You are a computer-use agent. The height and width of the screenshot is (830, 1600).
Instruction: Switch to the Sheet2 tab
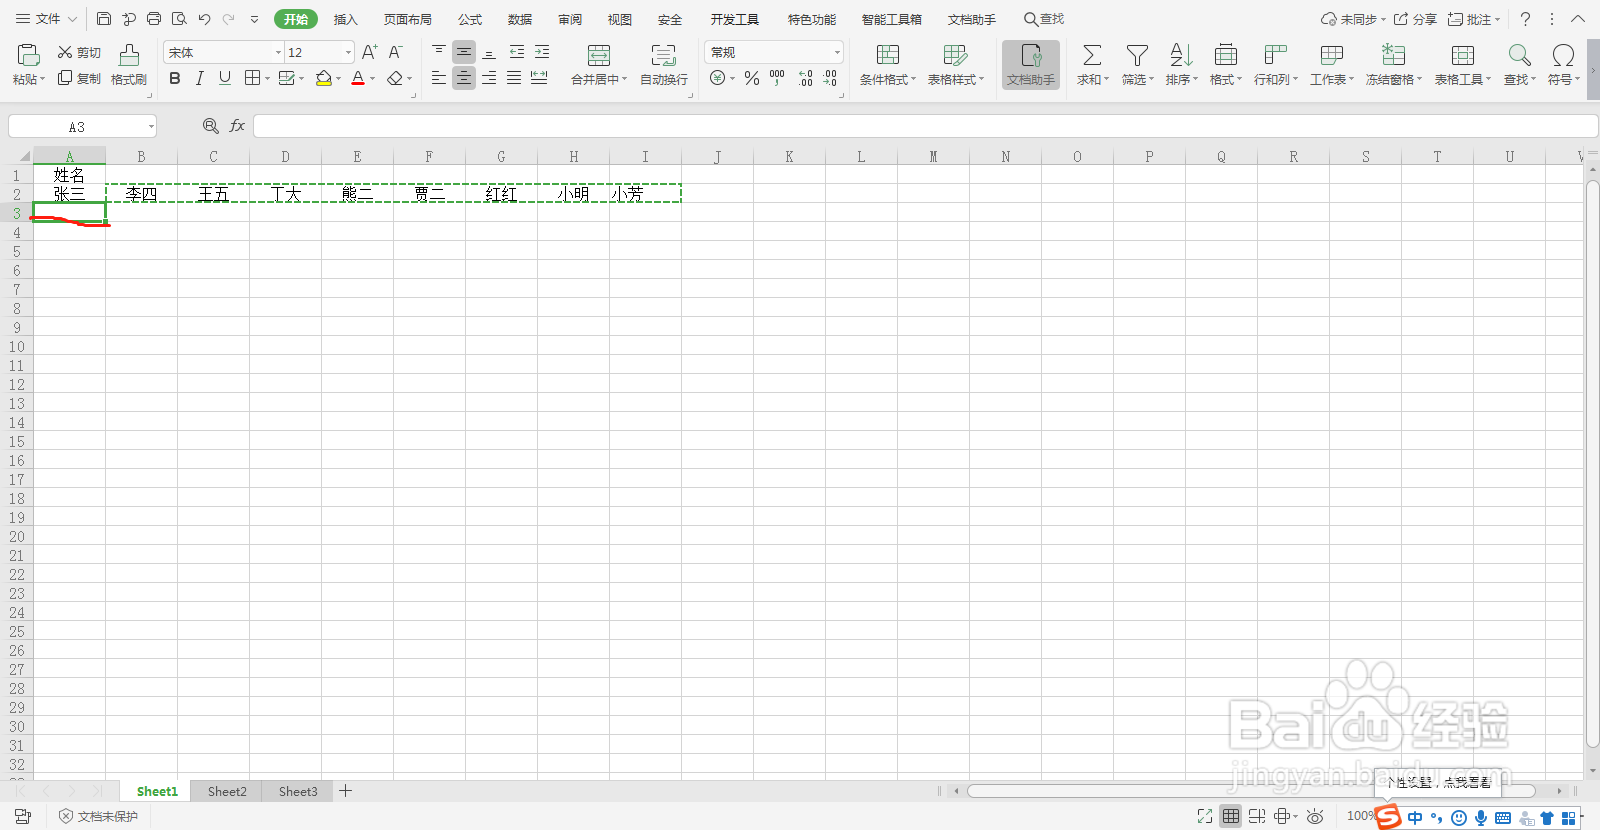click(227, 791)
